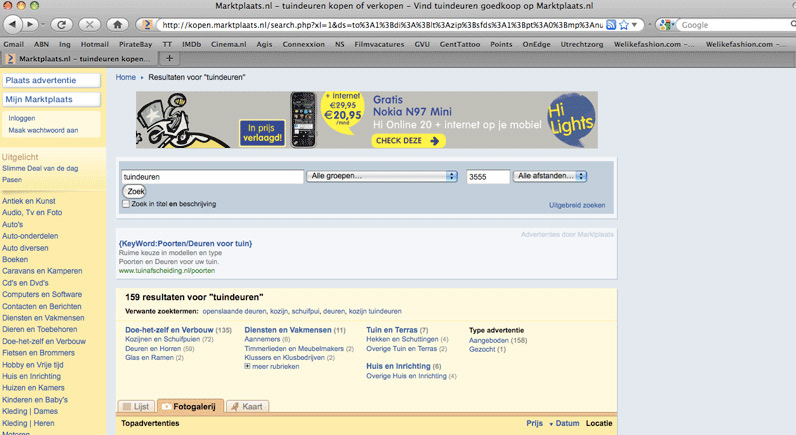Viewport: 796px width, 435px height.
Task: Go forward with the browser forward arrow
Action: pyautogui.click(x=30, y=24)
